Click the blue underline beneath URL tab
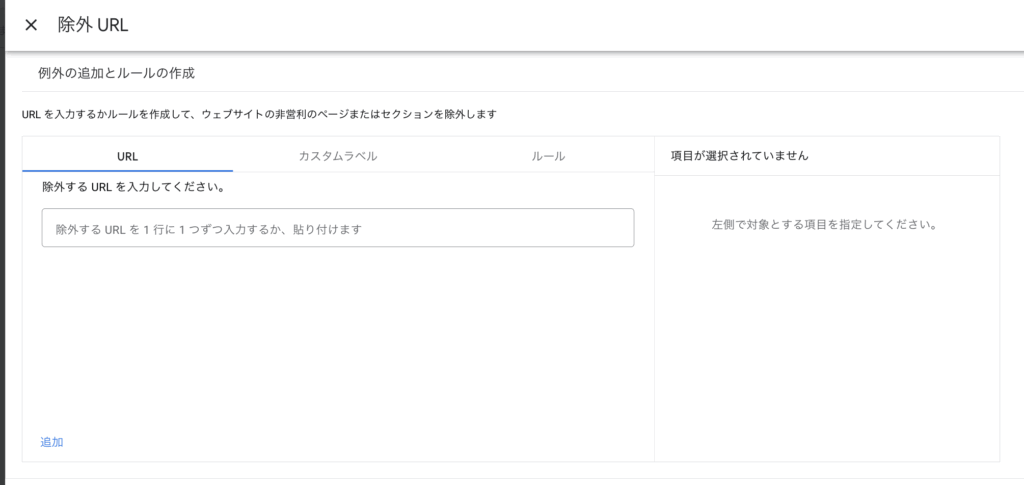Viewport: 1024px width, 485px height. point(127,171)
